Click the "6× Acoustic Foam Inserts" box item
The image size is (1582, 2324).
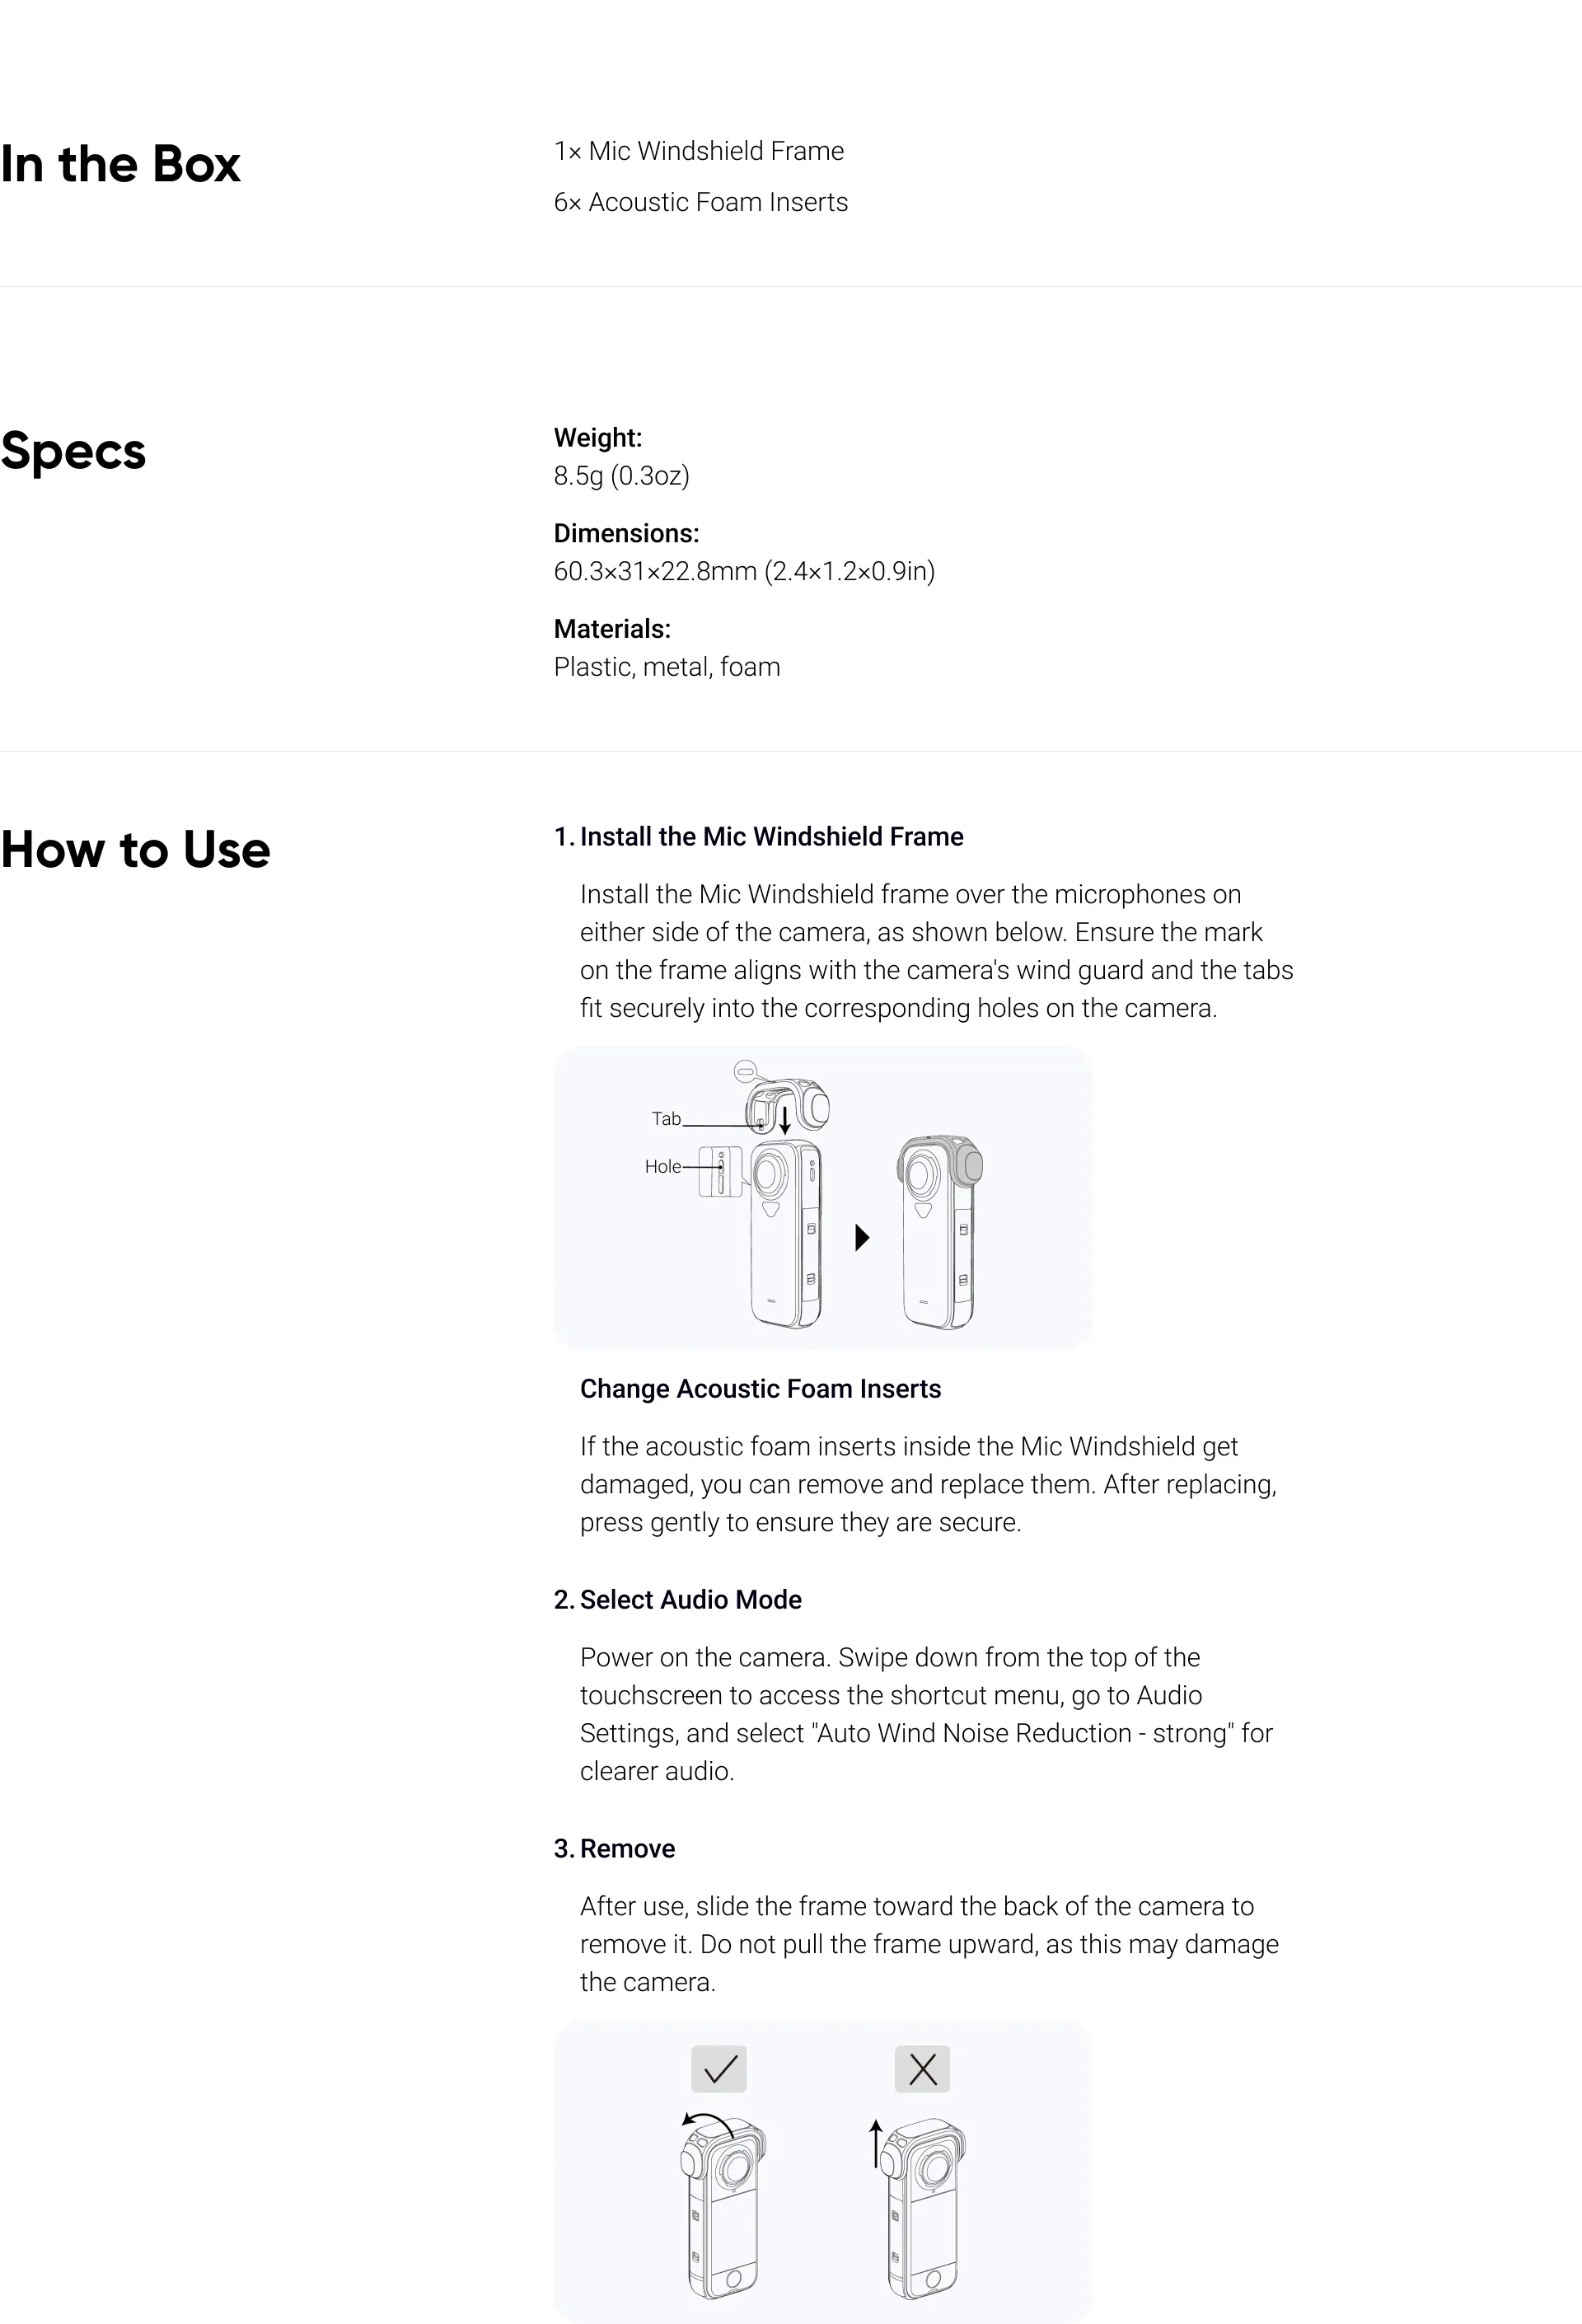tap(701, 202)
